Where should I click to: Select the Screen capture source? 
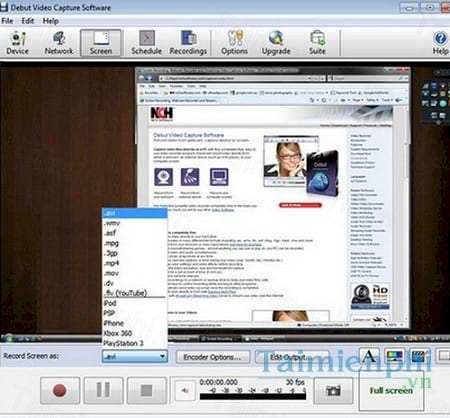(101, 43)
